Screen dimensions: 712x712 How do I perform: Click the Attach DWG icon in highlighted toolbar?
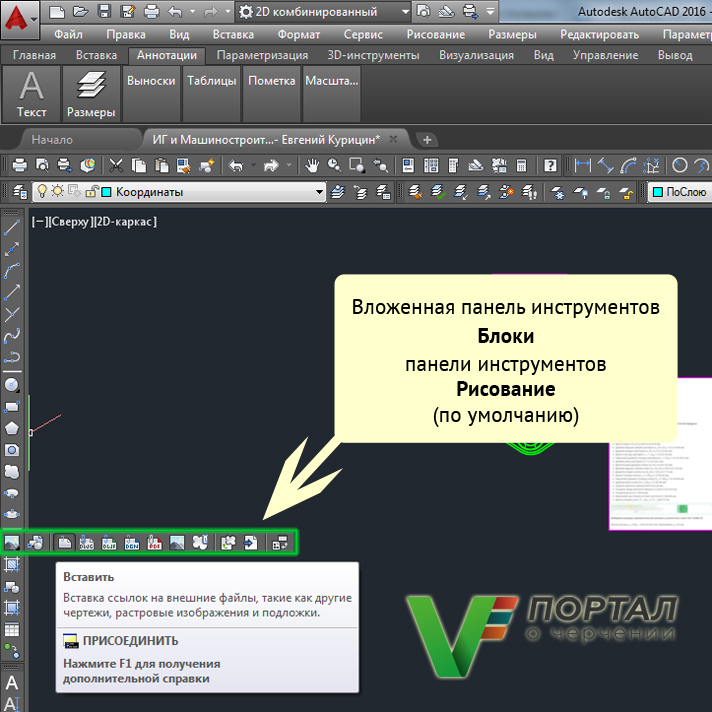pyautogui.click(x=87, y=542)
